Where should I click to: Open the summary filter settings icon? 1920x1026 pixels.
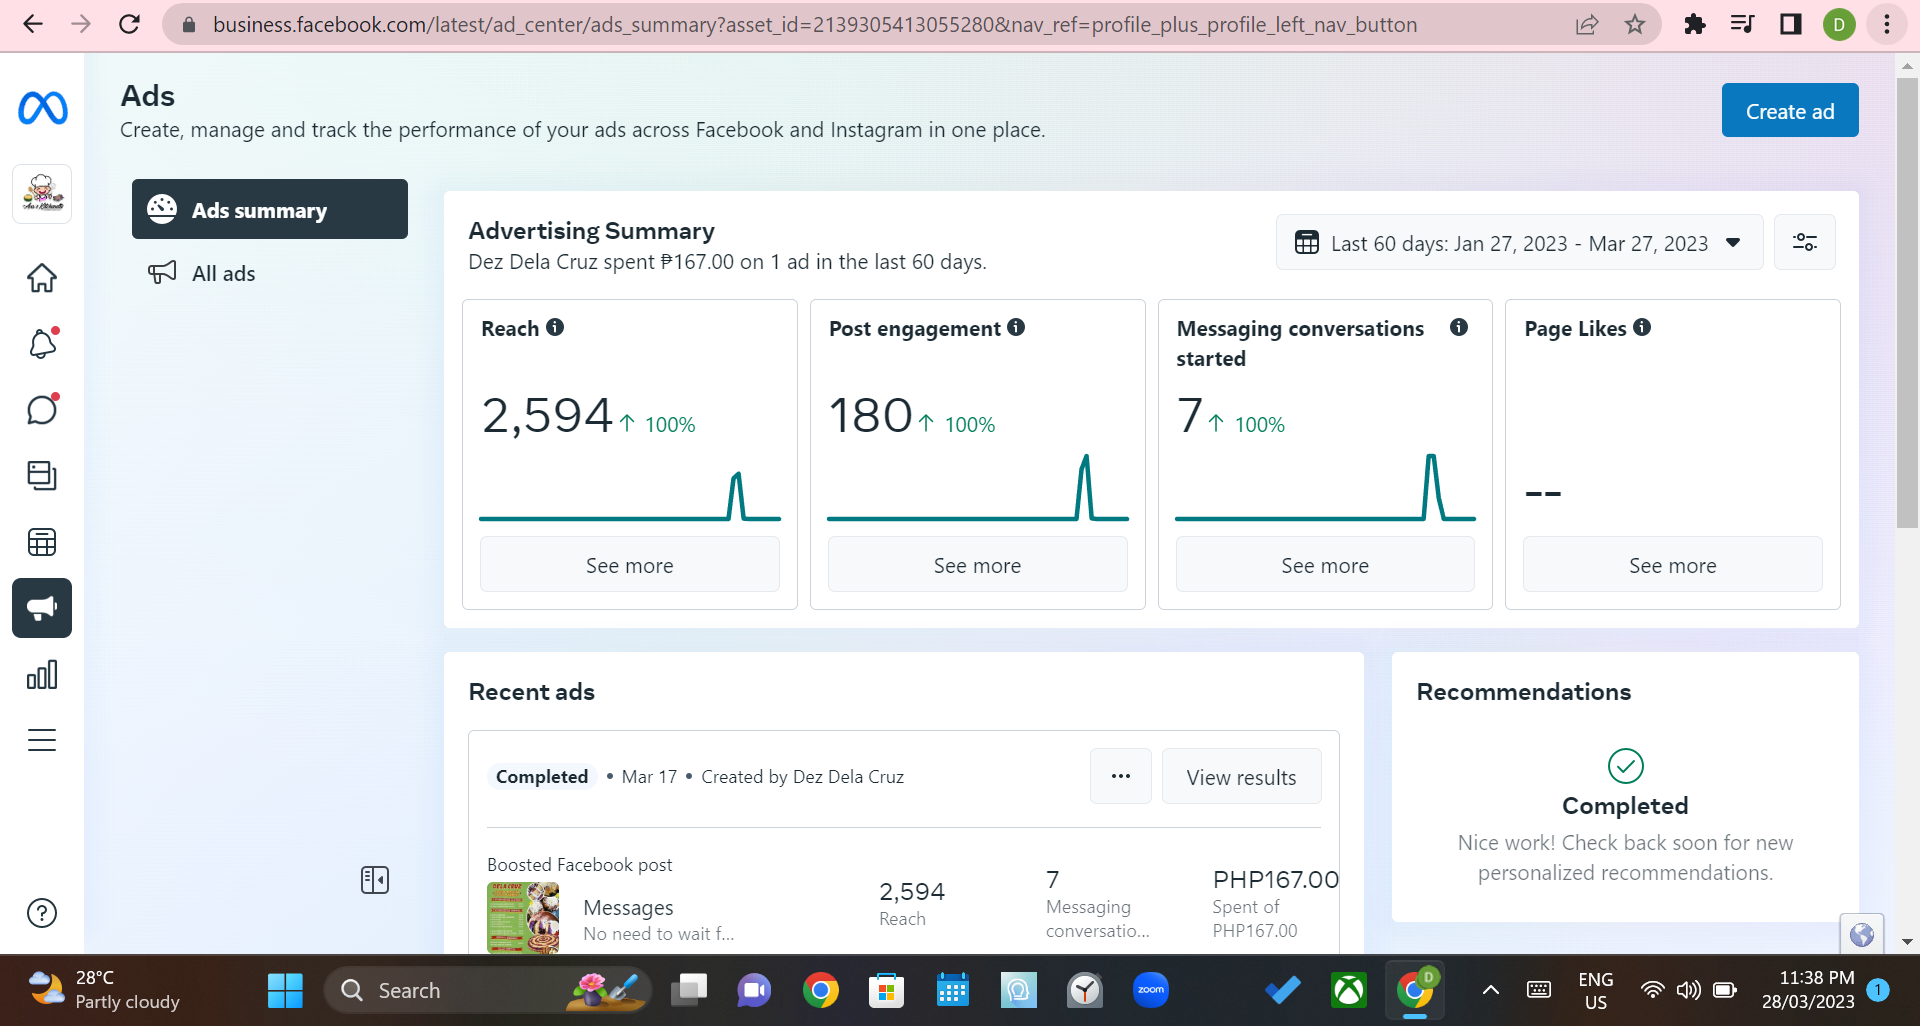point(1805,243)
